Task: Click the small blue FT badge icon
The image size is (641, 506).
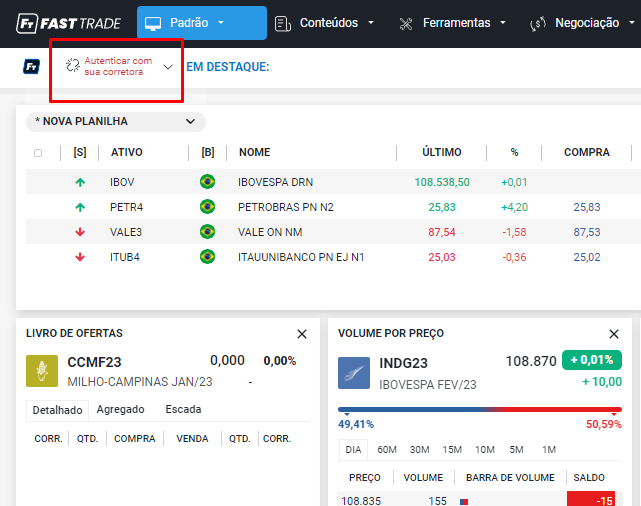Action: click(31, 66)
